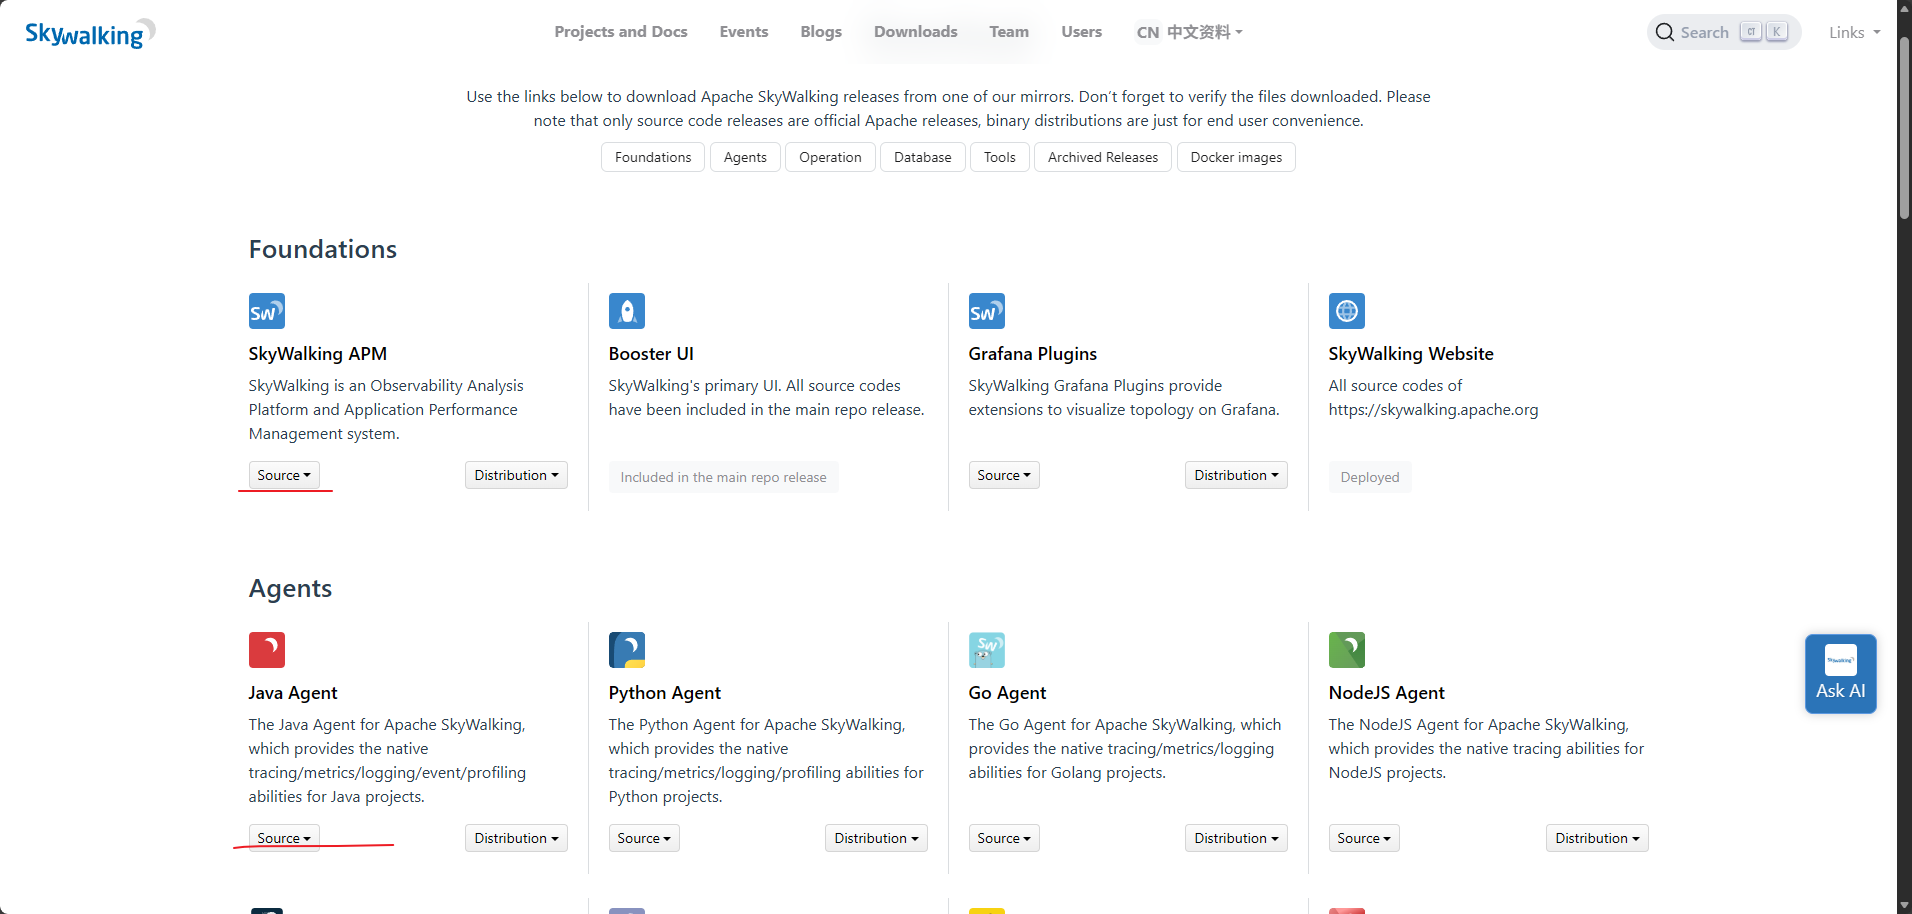Open the Ask AI chat widget
Viewport: 1912px width, 914px height.
(1841, 673)
